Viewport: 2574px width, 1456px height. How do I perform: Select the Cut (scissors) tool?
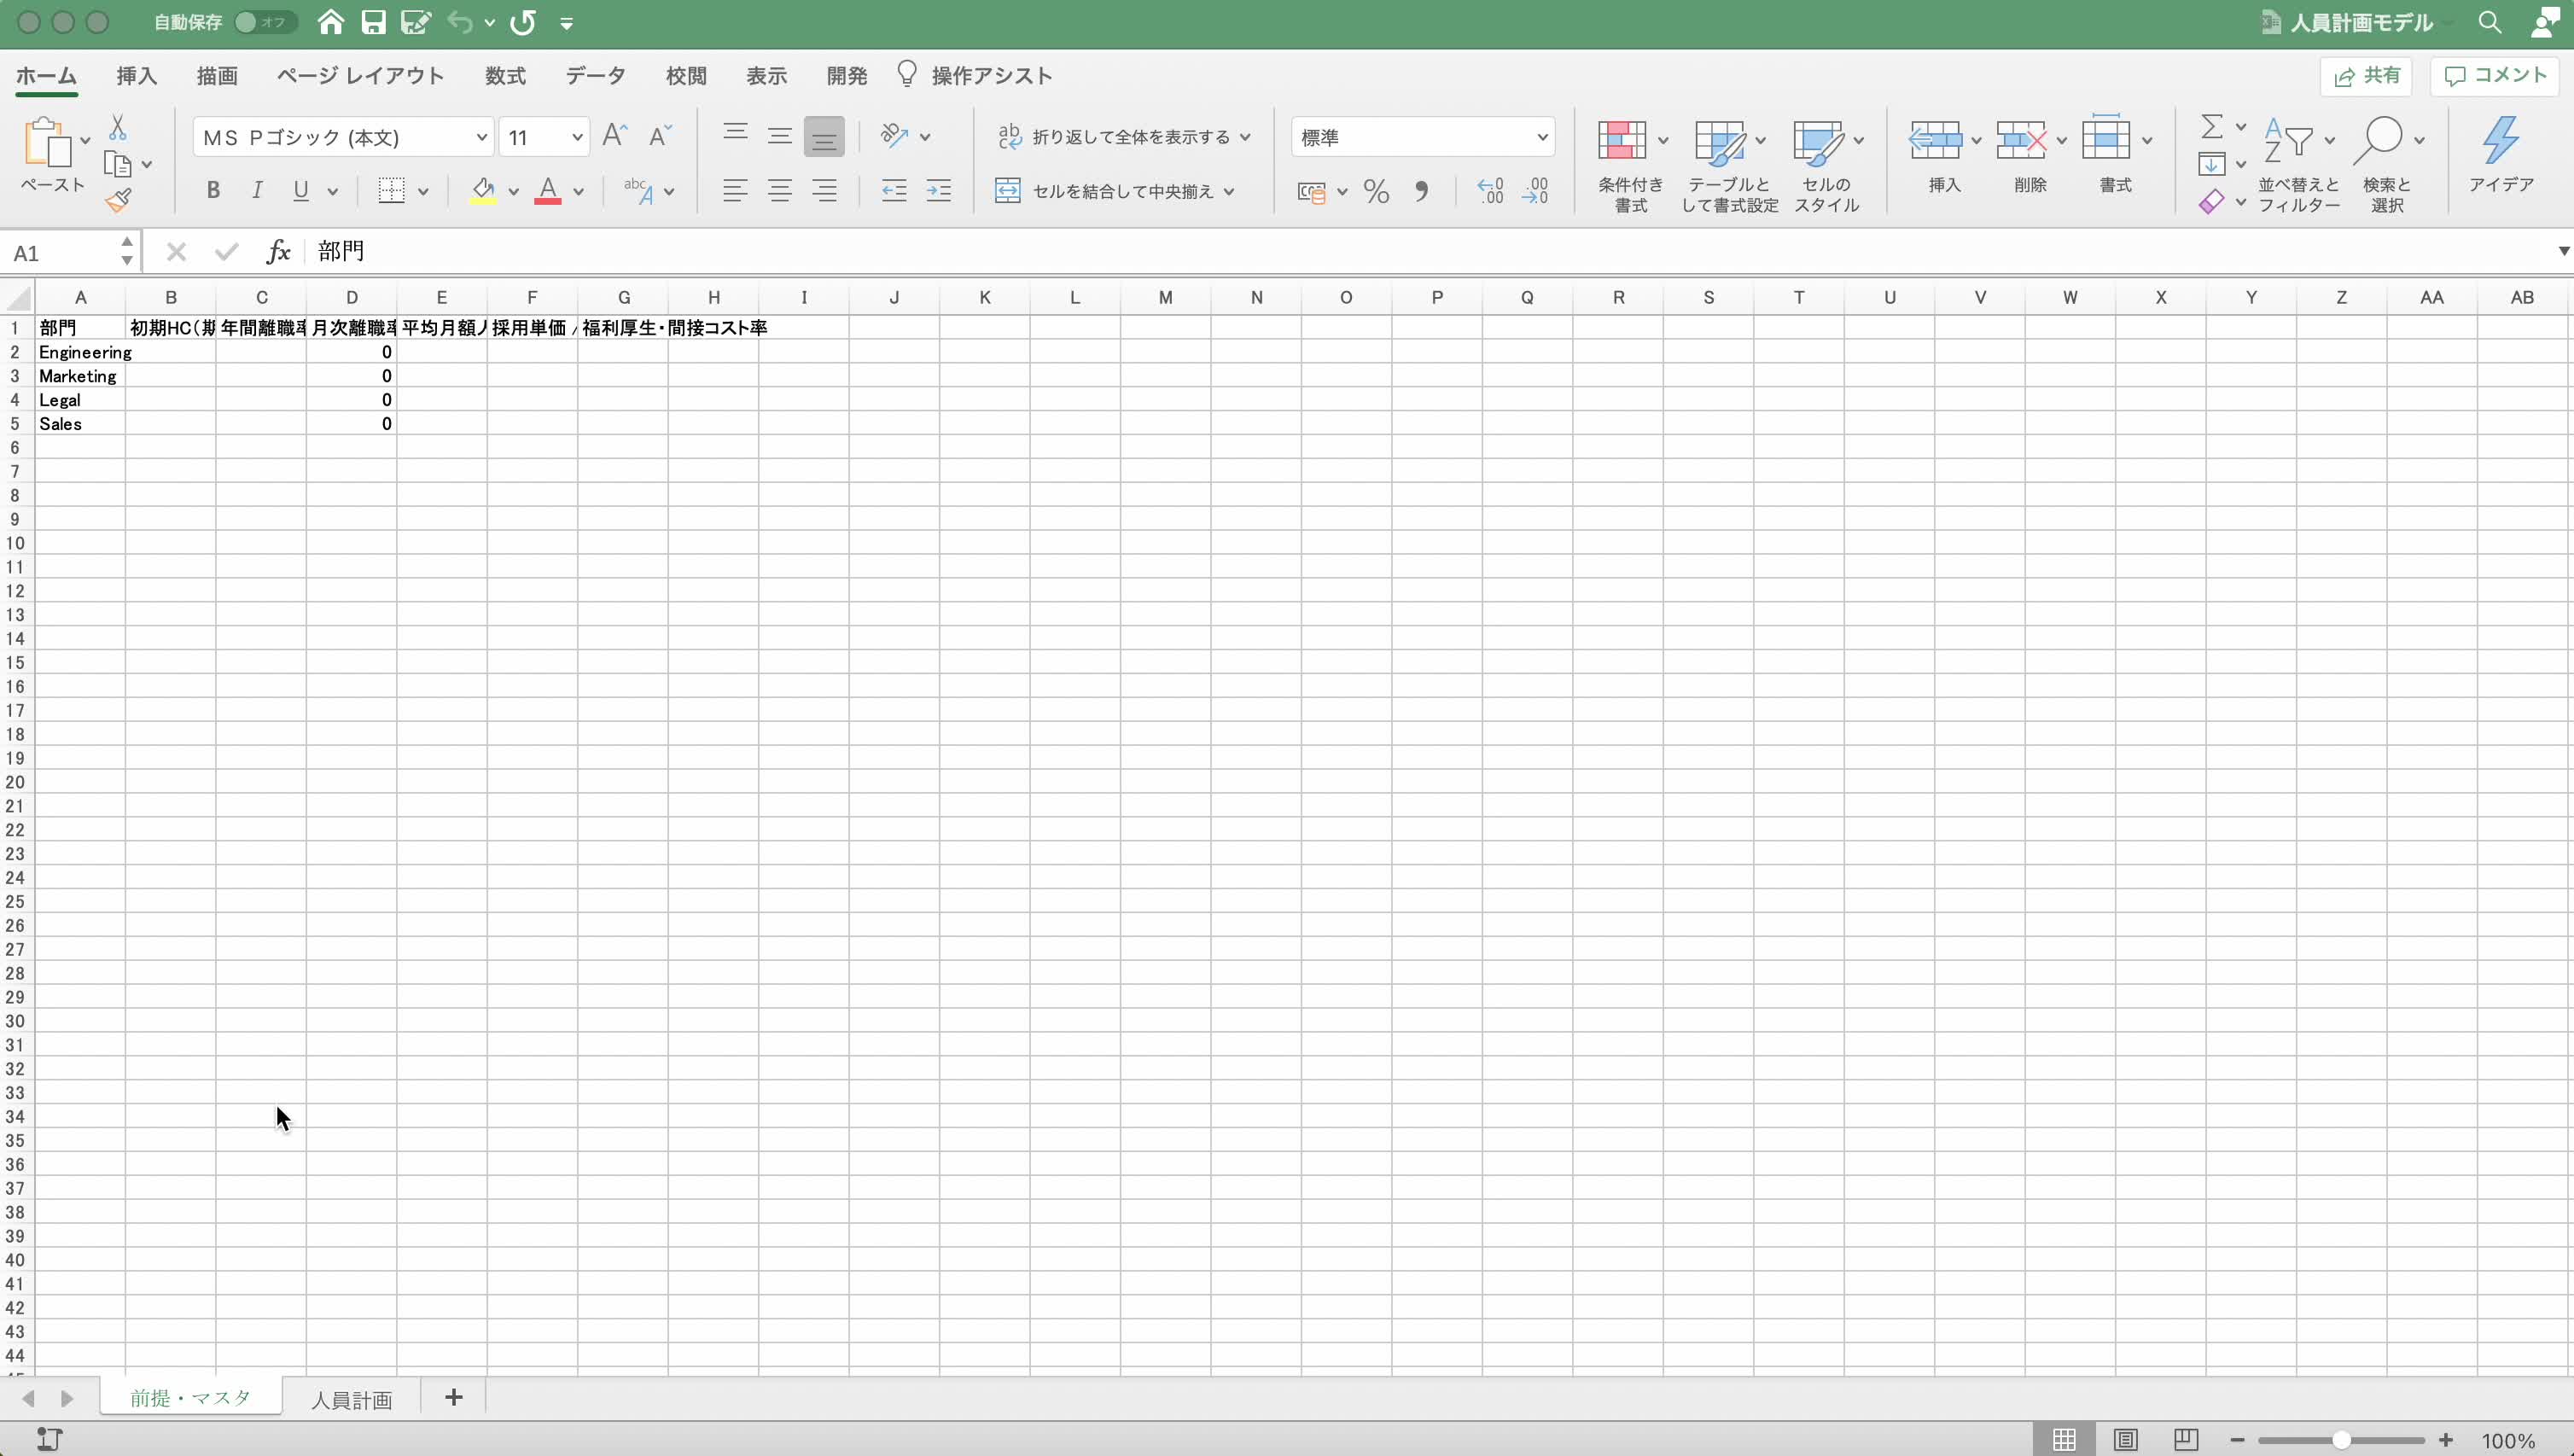coord(118,127)
